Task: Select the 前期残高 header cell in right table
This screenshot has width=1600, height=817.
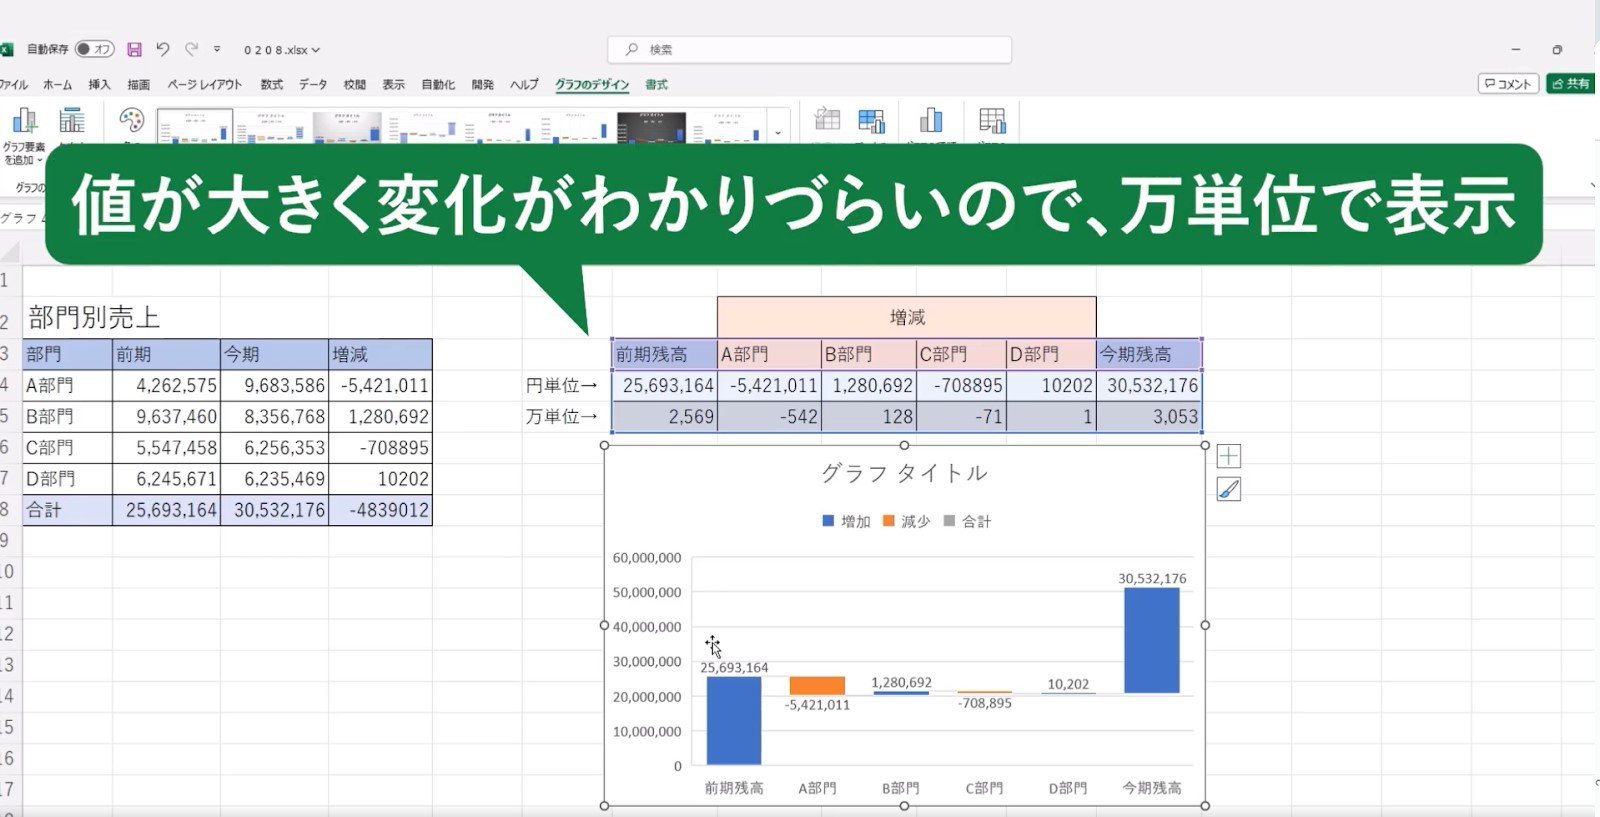Action: click(x=664, y=354)
